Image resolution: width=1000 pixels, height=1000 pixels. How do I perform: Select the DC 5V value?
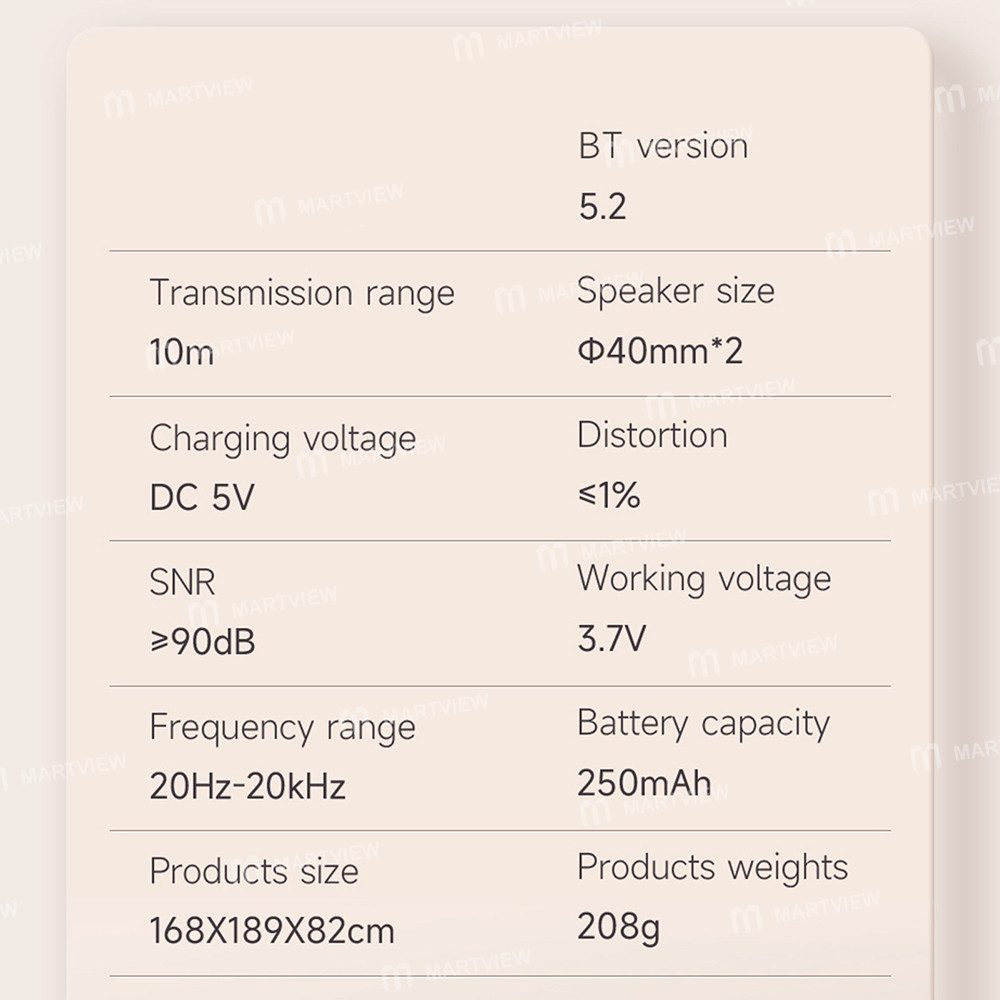click(x=202, y=497)
